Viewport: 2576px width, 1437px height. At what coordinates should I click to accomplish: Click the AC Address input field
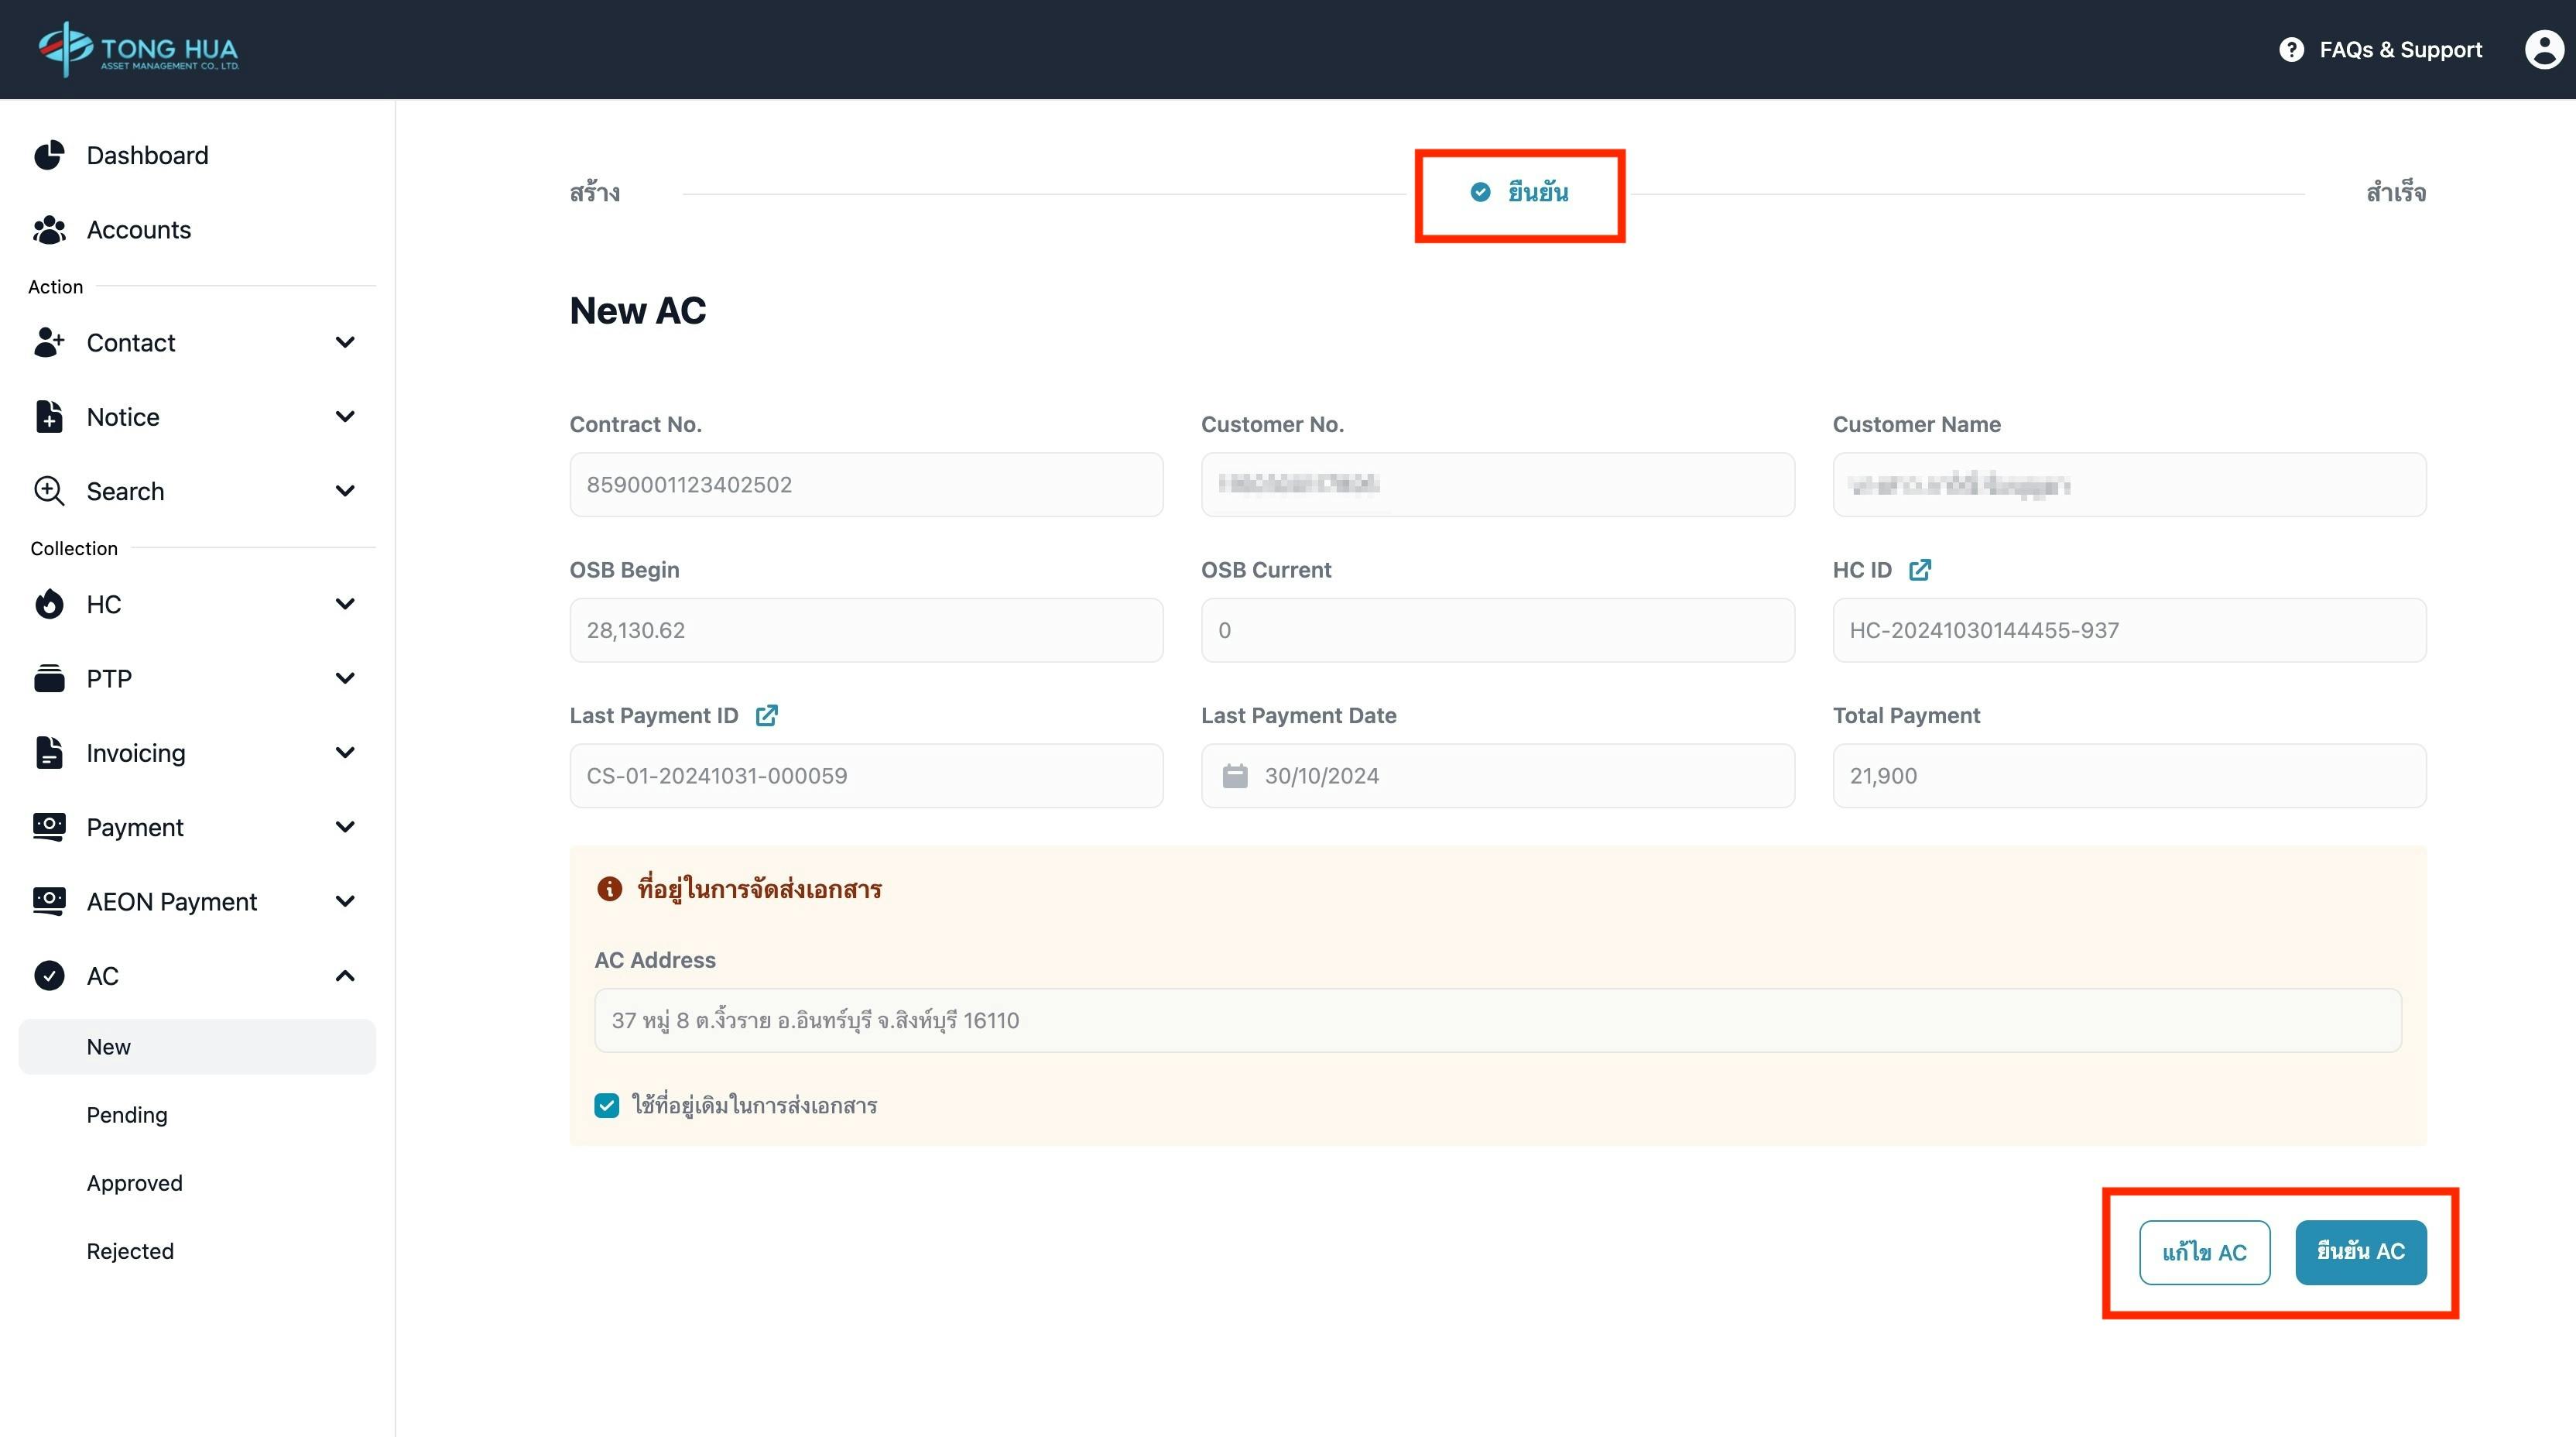tap(1497, 1020)
